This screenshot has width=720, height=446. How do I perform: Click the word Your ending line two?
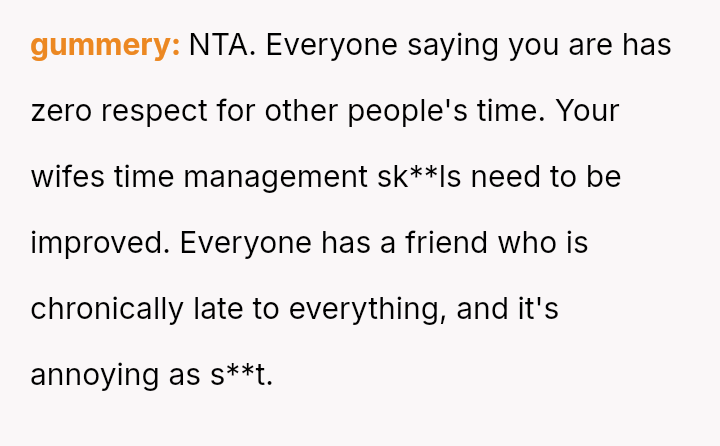(x=587, y=111)
